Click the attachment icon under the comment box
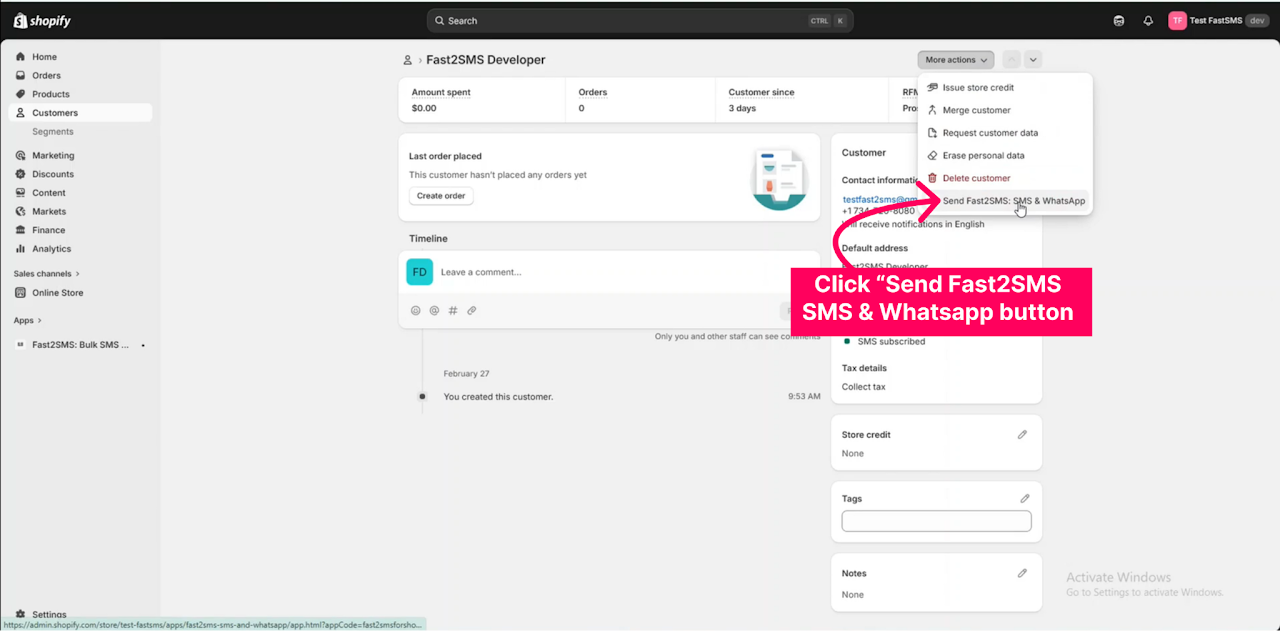Image resolution: width=1280 pixels, height=631 pixels. (471, 310)
